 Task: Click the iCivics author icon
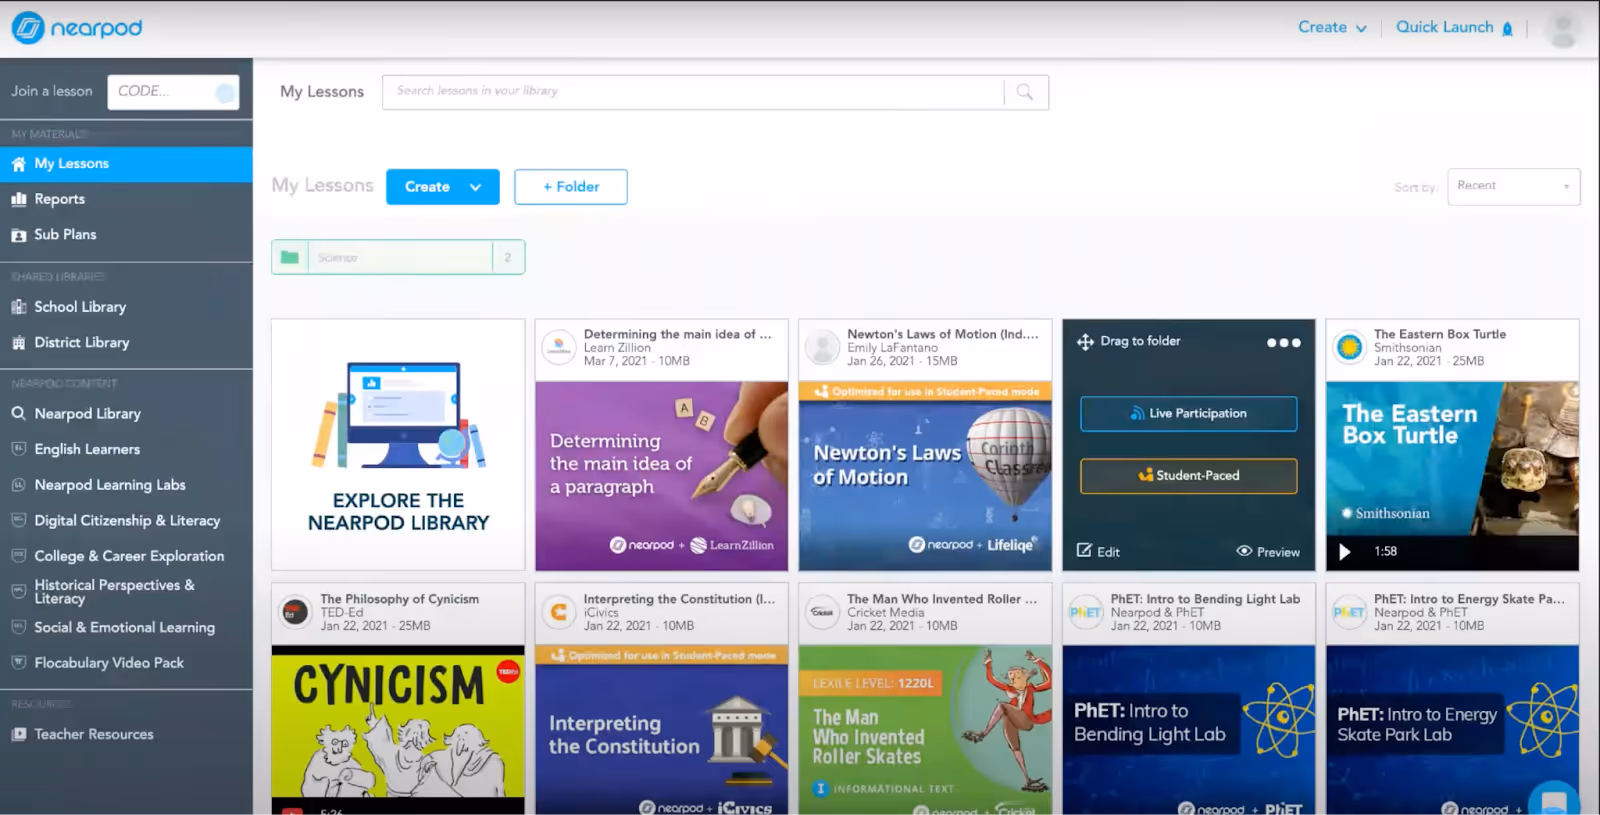[x=559, y=612]
